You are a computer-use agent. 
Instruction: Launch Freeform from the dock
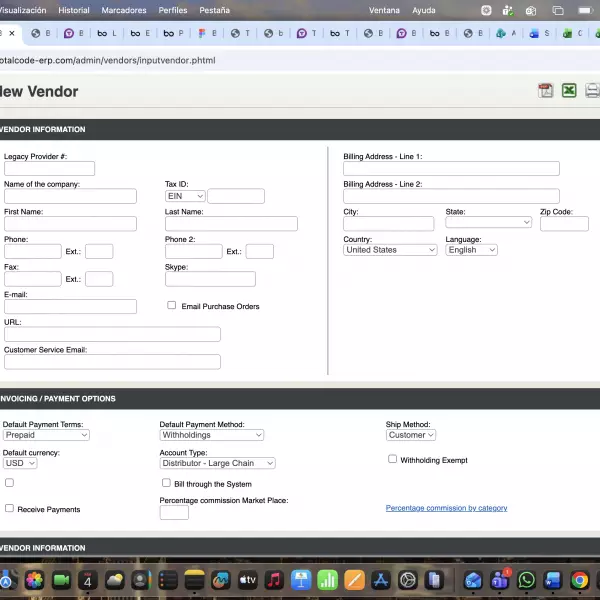(x=221, y=580)
